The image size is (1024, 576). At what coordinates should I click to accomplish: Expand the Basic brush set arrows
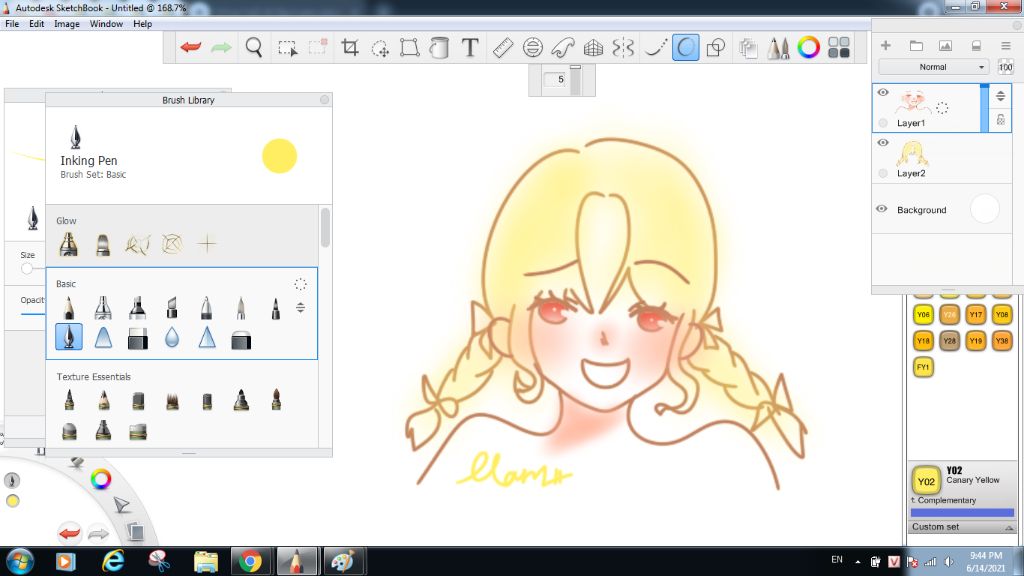(x=300, y=307)
